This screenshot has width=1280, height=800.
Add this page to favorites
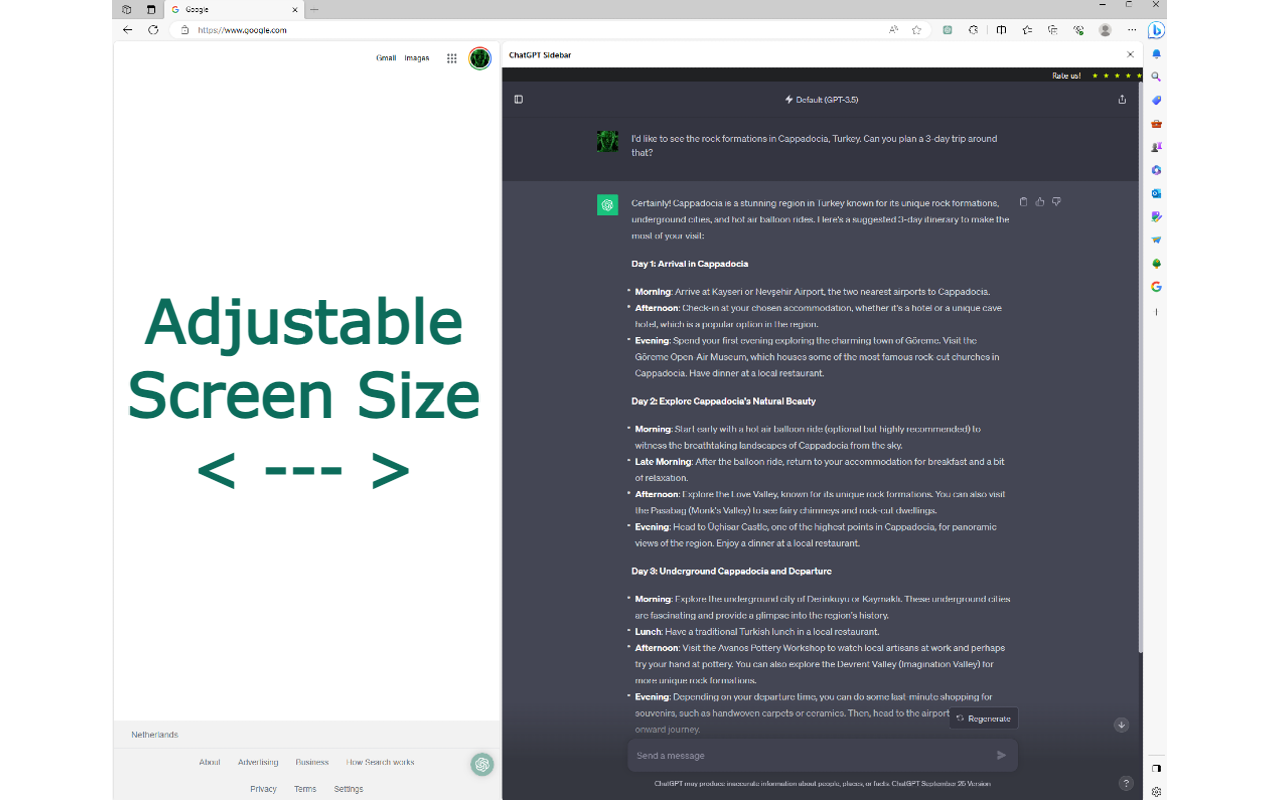coord(916,30)
